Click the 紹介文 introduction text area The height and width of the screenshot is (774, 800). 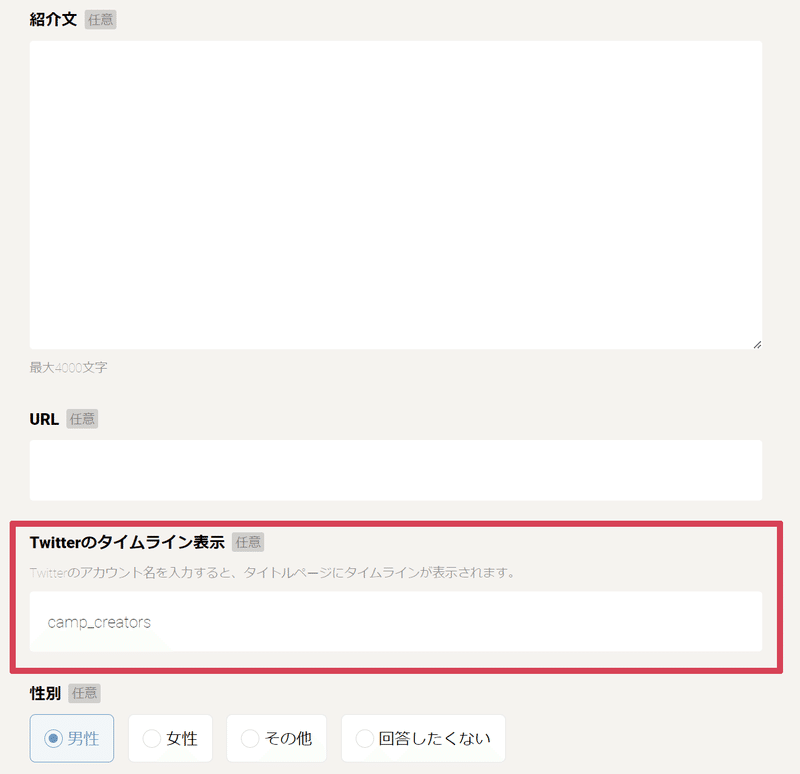pos(396,195)
